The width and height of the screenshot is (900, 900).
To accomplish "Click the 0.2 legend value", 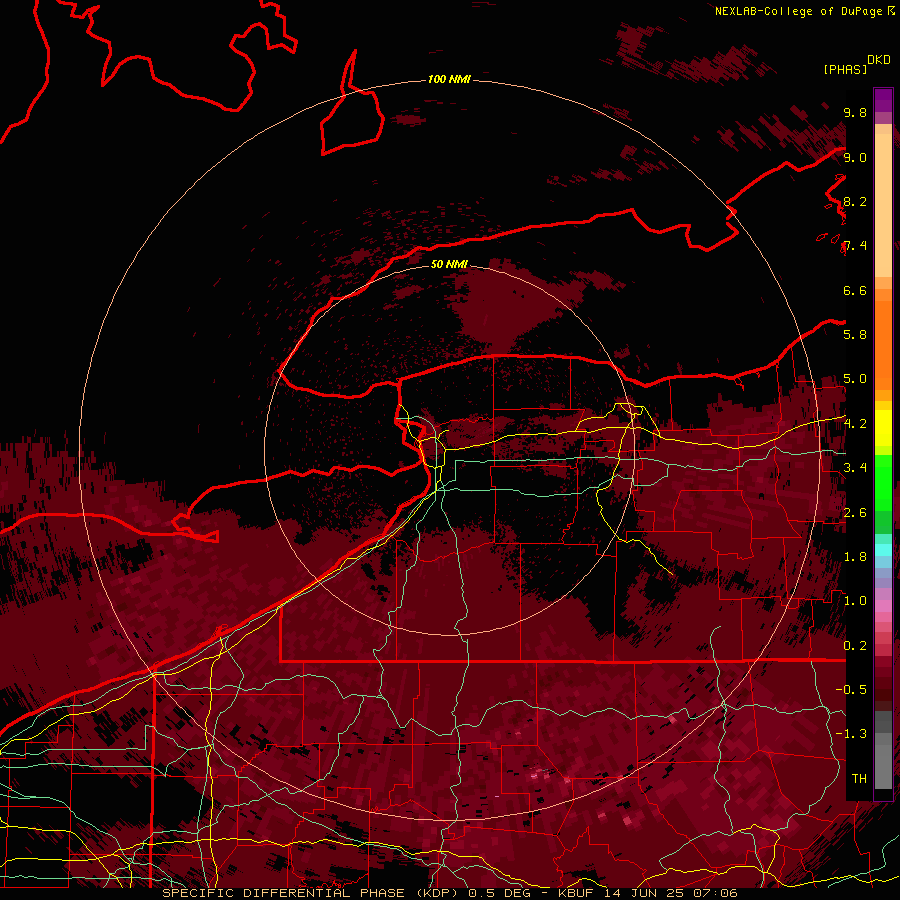I will coord(855,645).
